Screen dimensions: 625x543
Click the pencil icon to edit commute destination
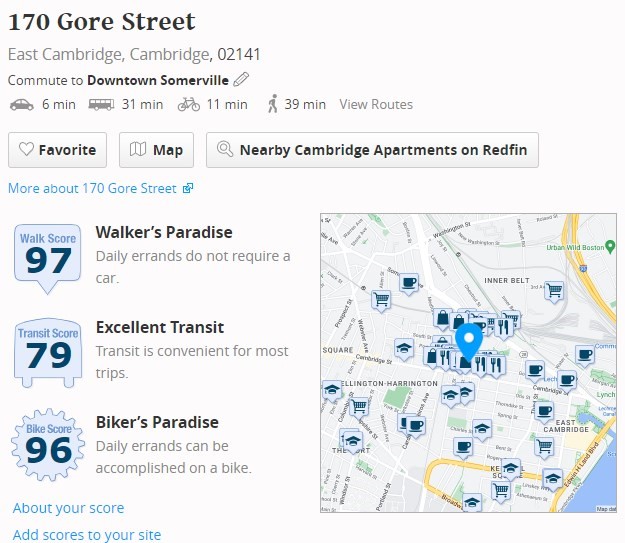pos(241,80)
